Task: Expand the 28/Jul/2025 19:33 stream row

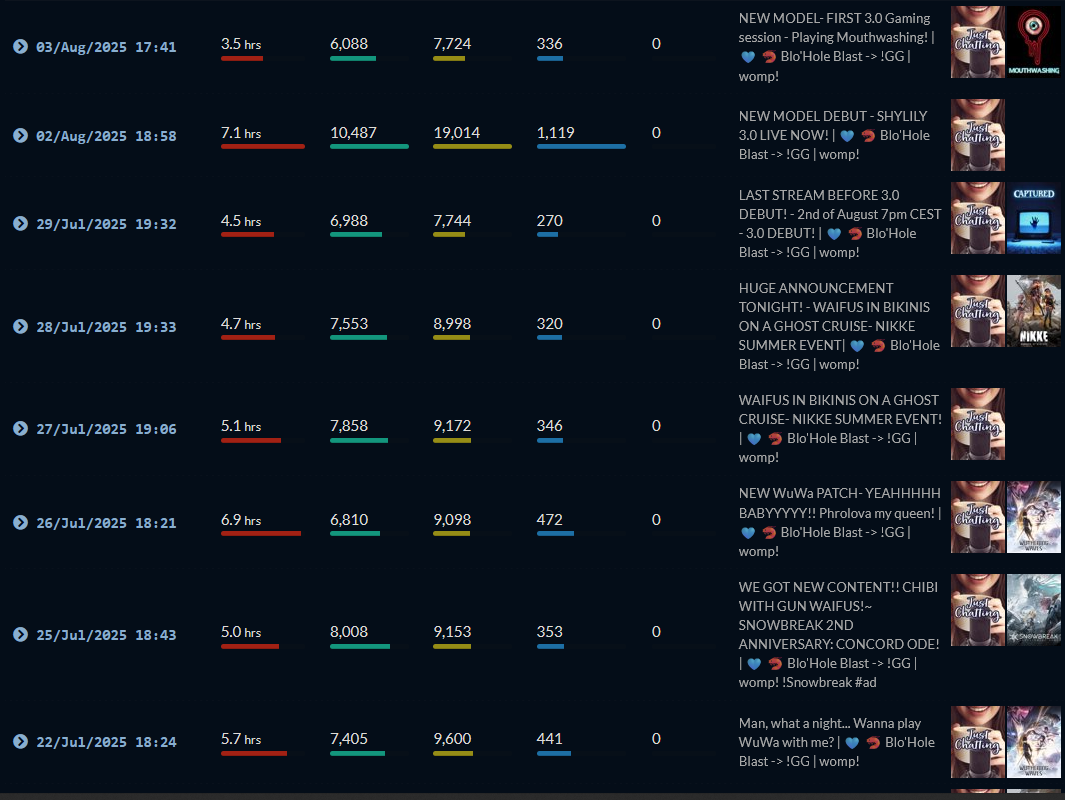Action: point(20,326)
